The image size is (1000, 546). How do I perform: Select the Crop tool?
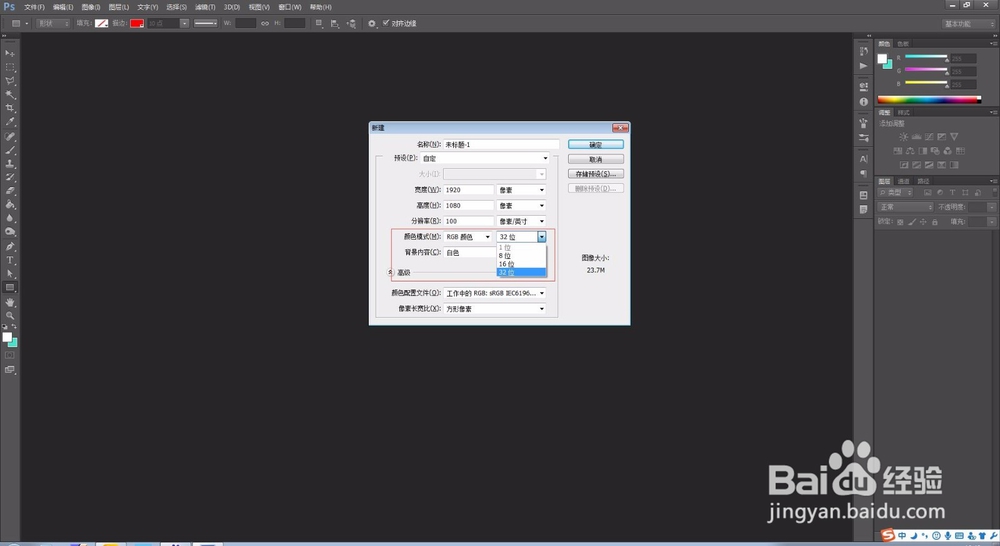(x=10, y=108)
